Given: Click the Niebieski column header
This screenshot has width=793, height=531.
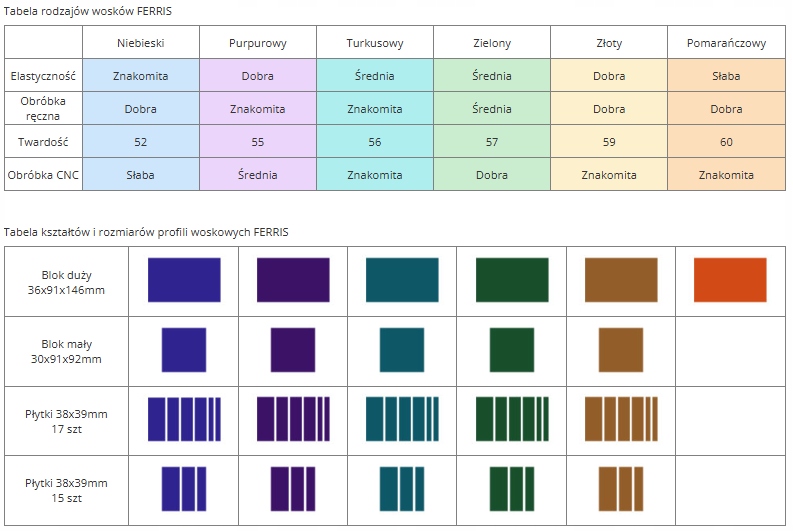Looking at the screenshot, I should tap(140, 44).
